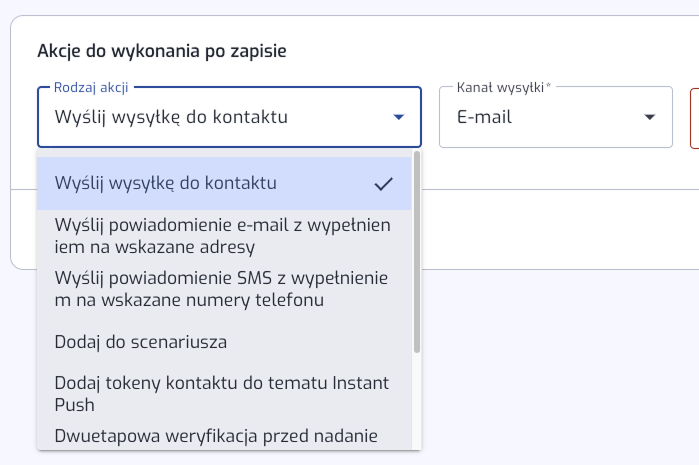
Task: Choose Wyślij powiadomienie e-mail z wypełnieniem option
Action: (224, 236)
